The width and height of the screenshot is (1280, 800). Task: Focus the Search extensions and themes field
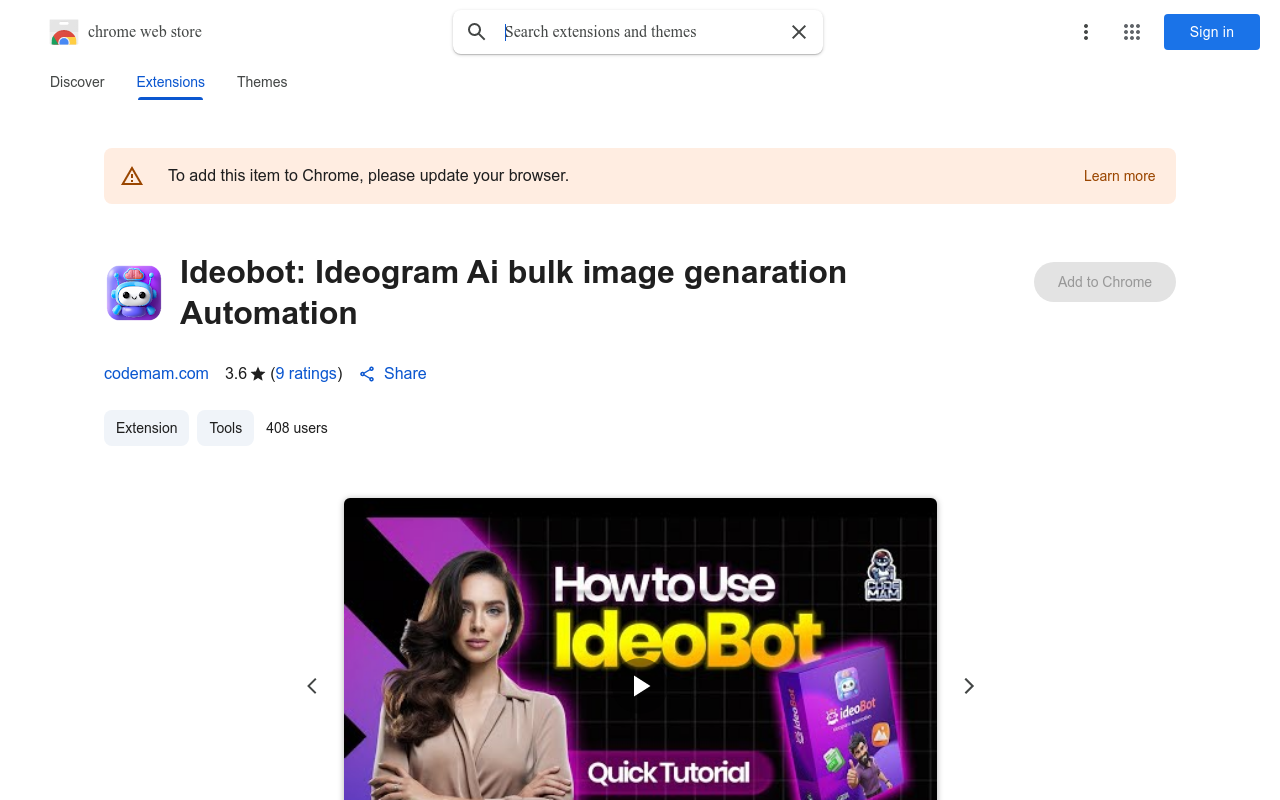638,32
